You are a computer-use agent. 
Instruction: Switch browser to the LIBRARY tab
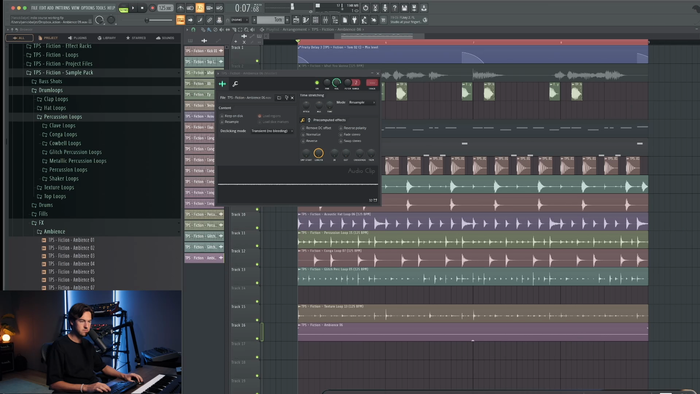107,38
